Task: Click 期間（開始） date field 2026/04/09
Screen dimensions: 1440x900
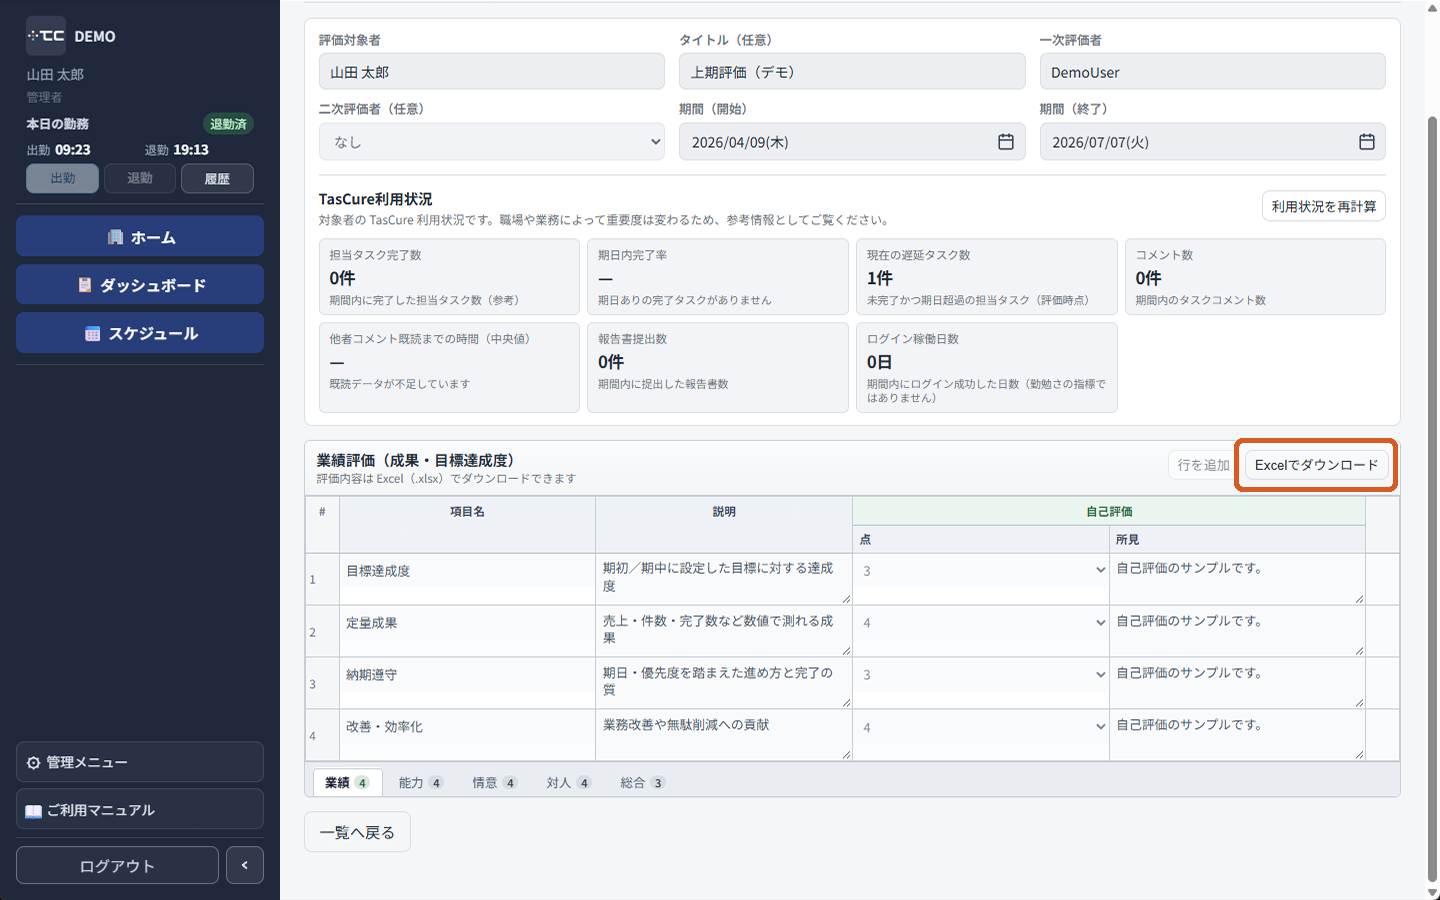Action: 852,142
